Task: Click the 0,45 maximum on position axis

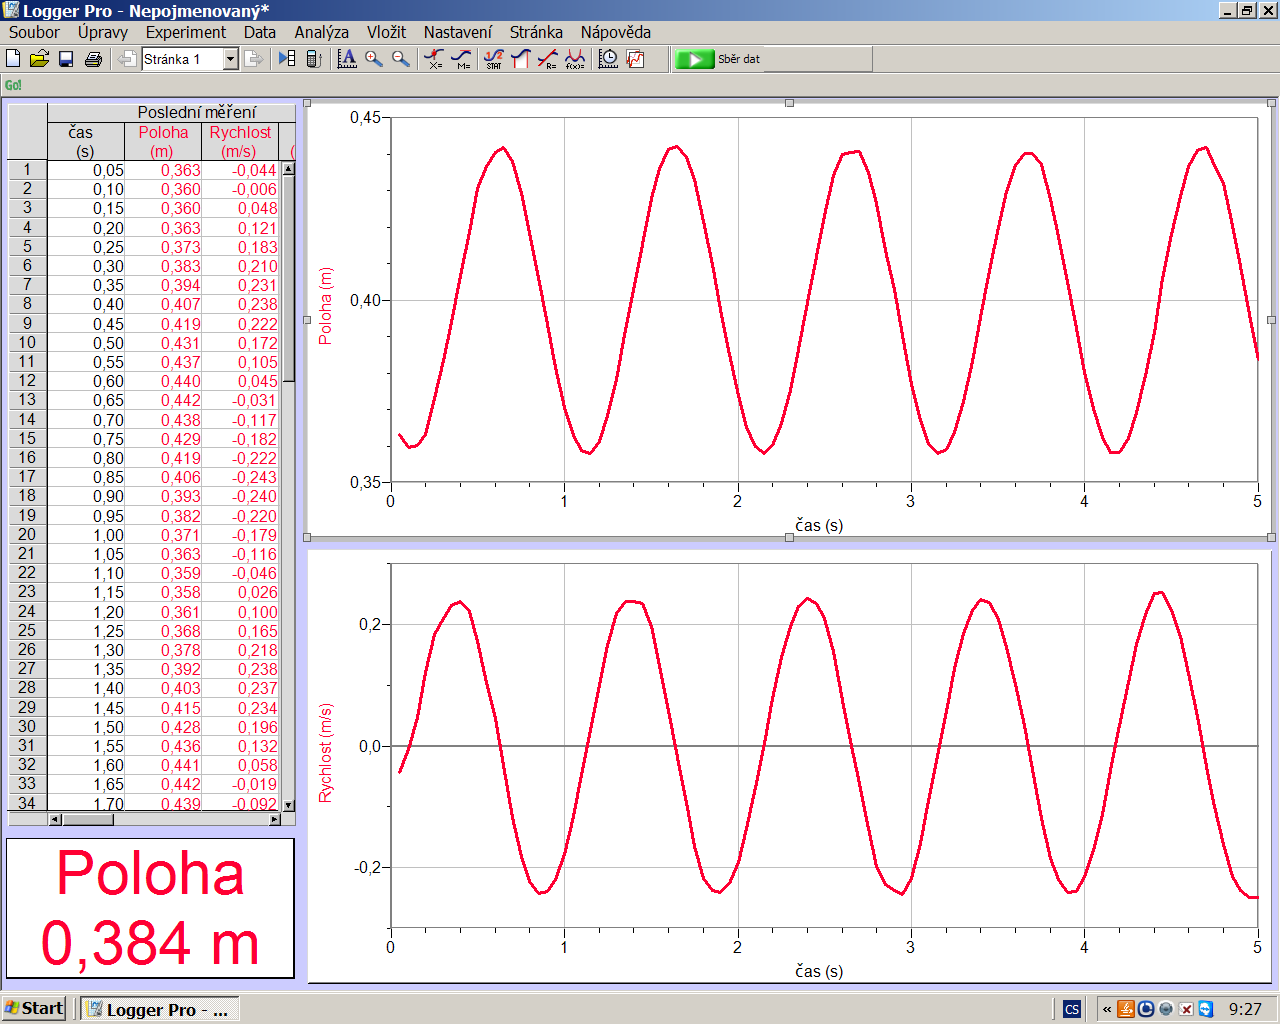Action: tap(365, 117)
